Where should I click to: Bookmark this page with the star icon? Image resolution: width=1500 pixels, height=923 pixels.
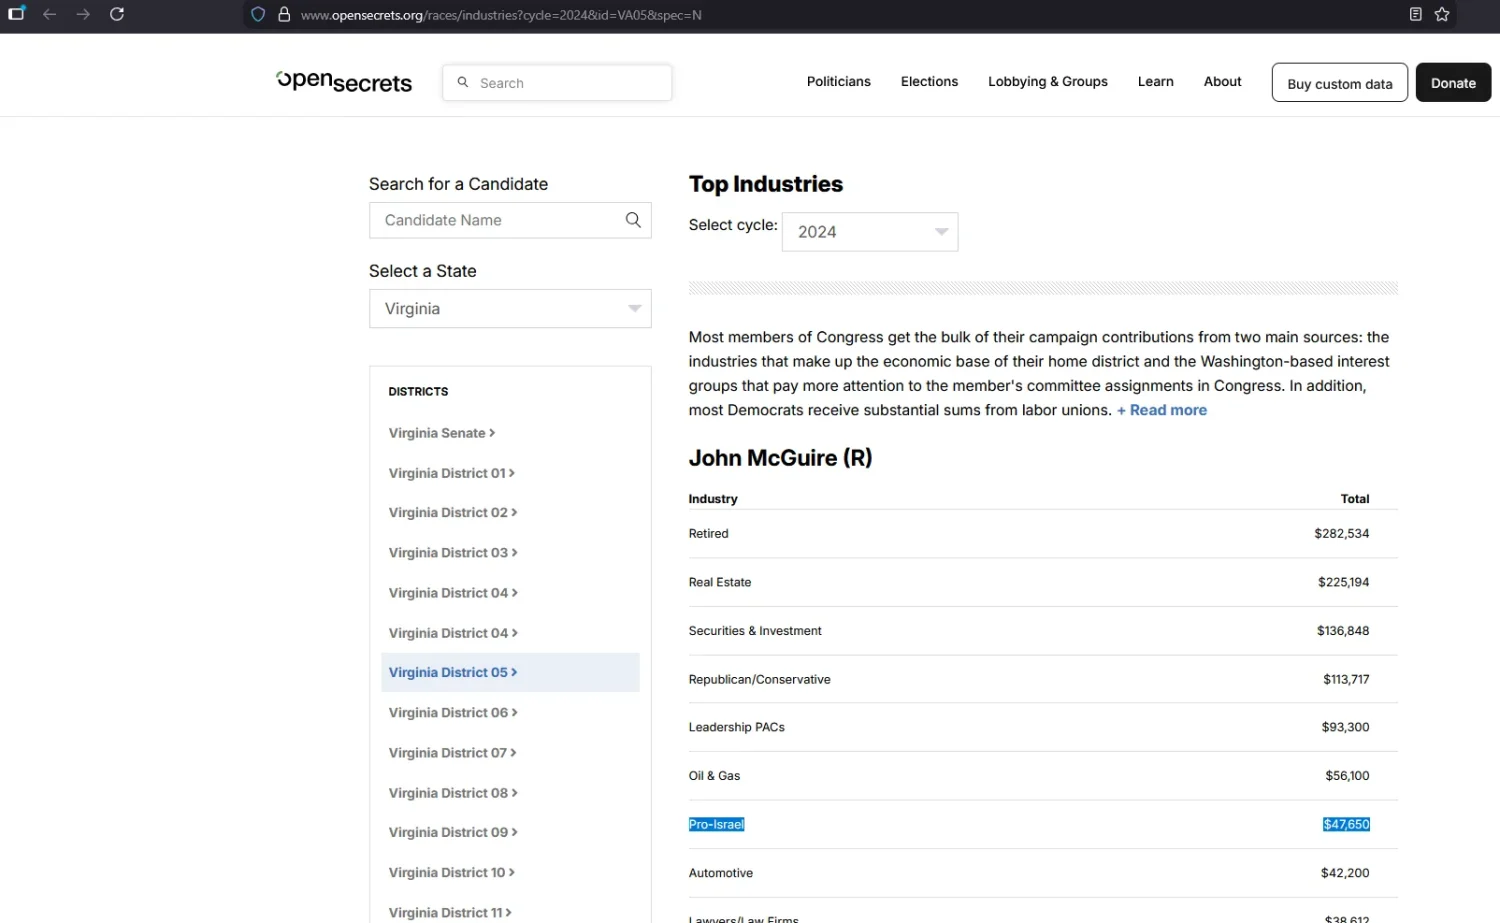tap(1442, 14)
